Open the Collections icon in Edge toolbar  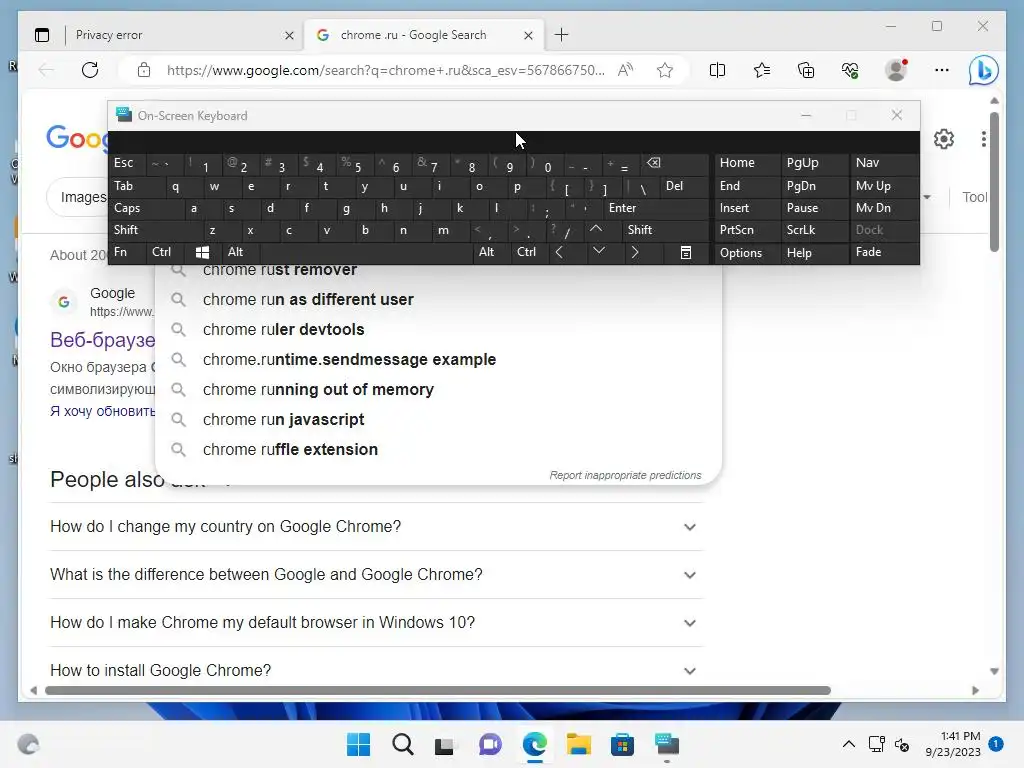806,70
